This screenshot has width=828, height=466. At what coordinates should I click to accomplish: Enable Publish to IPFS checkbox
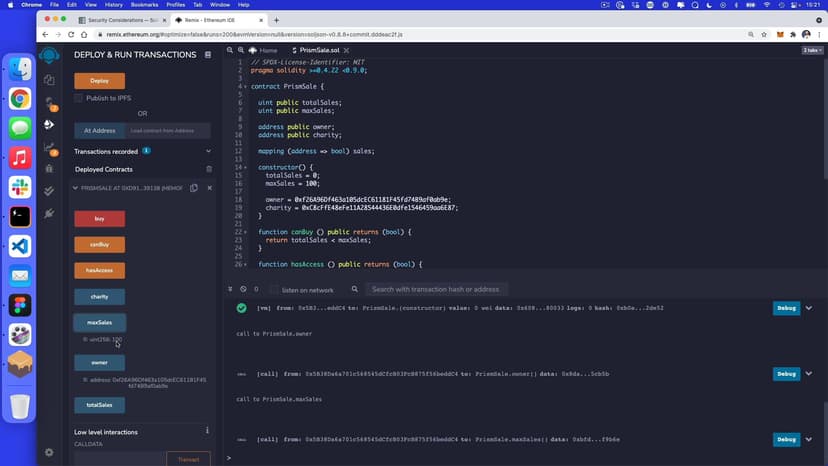coord(79,98)
